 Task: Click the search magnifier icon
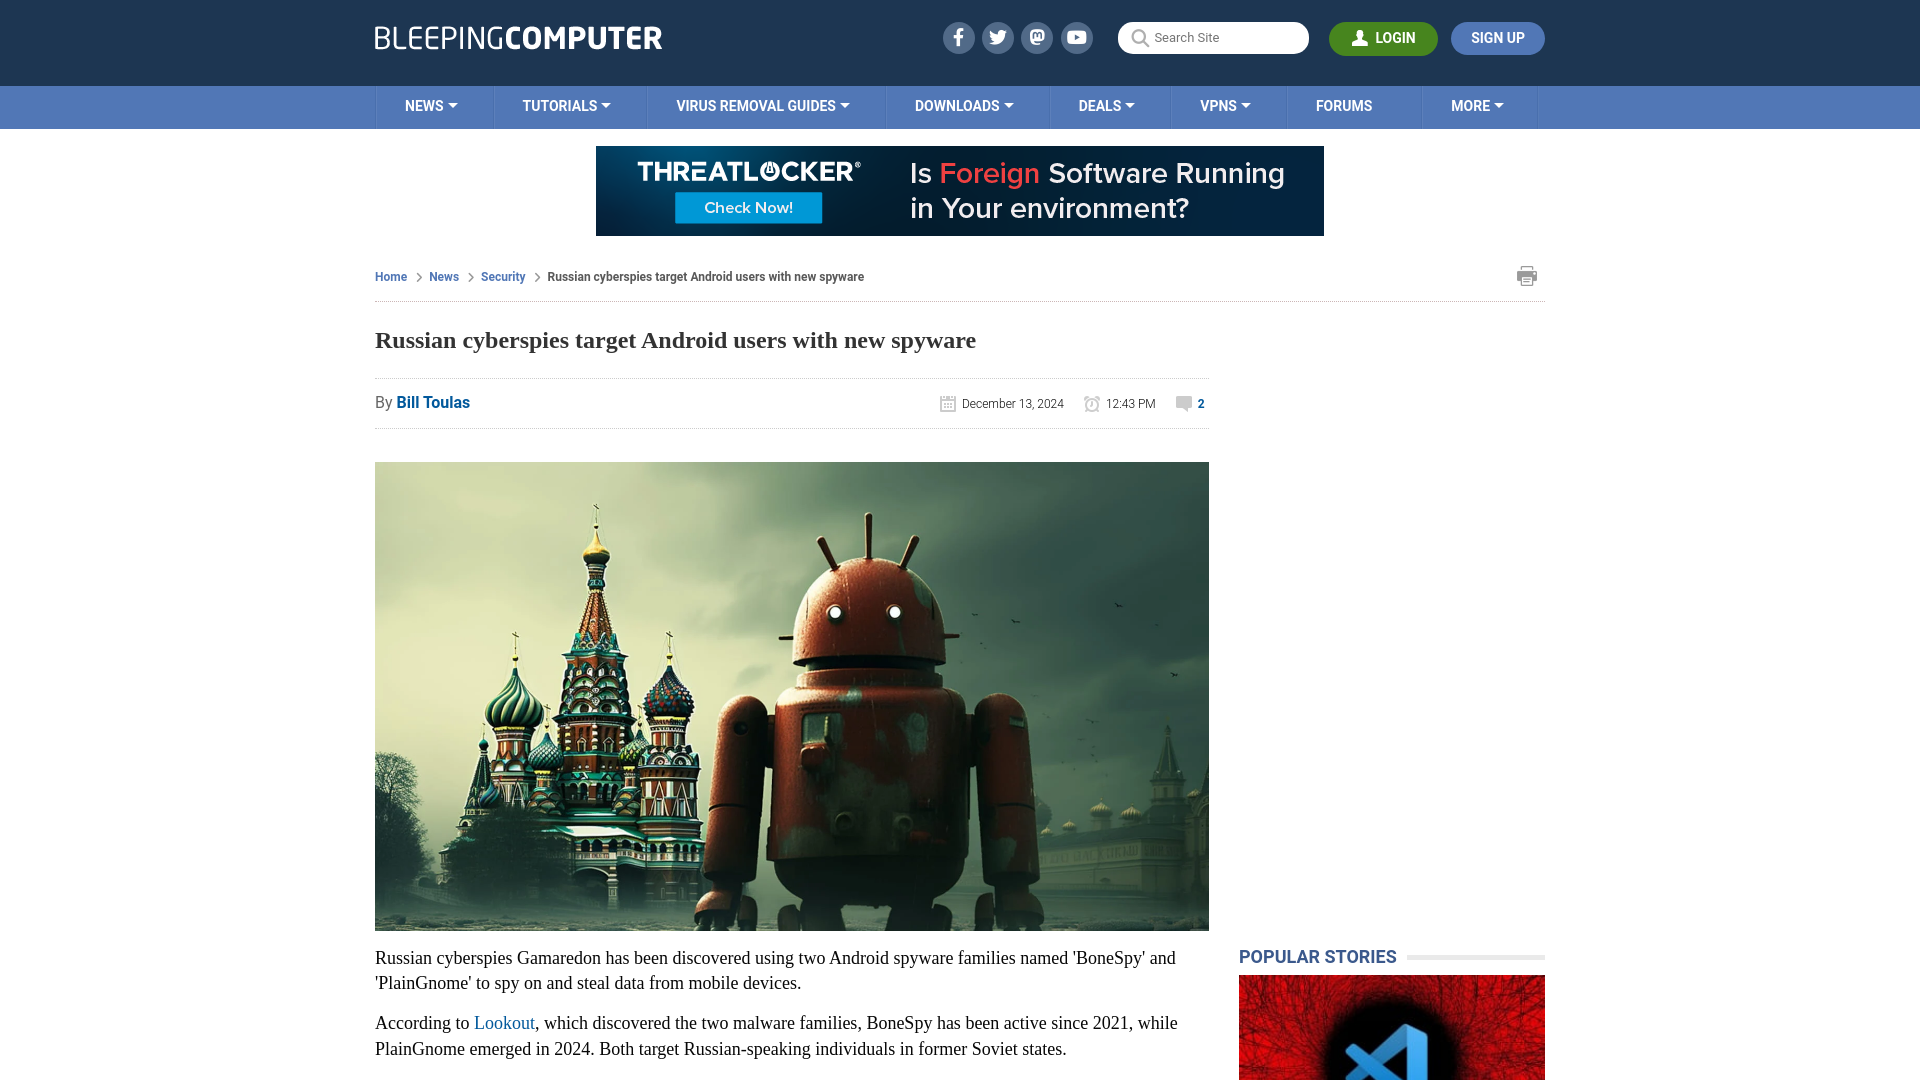click(1139, 38)
